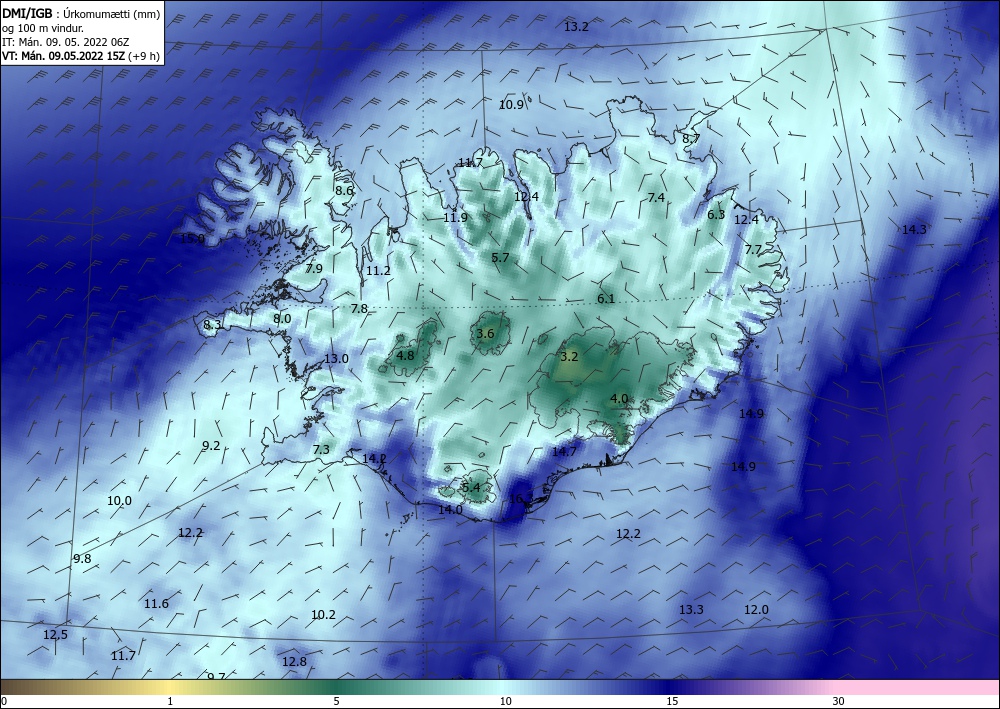The height and width of the screenshot is (709, 1000).
Task: Click the 9.8 value in the southwest ocean
Action: 82,559
